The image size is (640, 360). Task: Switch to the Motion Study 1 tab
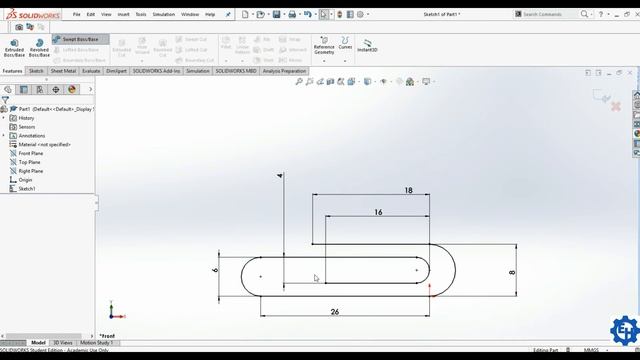[x=96, y=343]
